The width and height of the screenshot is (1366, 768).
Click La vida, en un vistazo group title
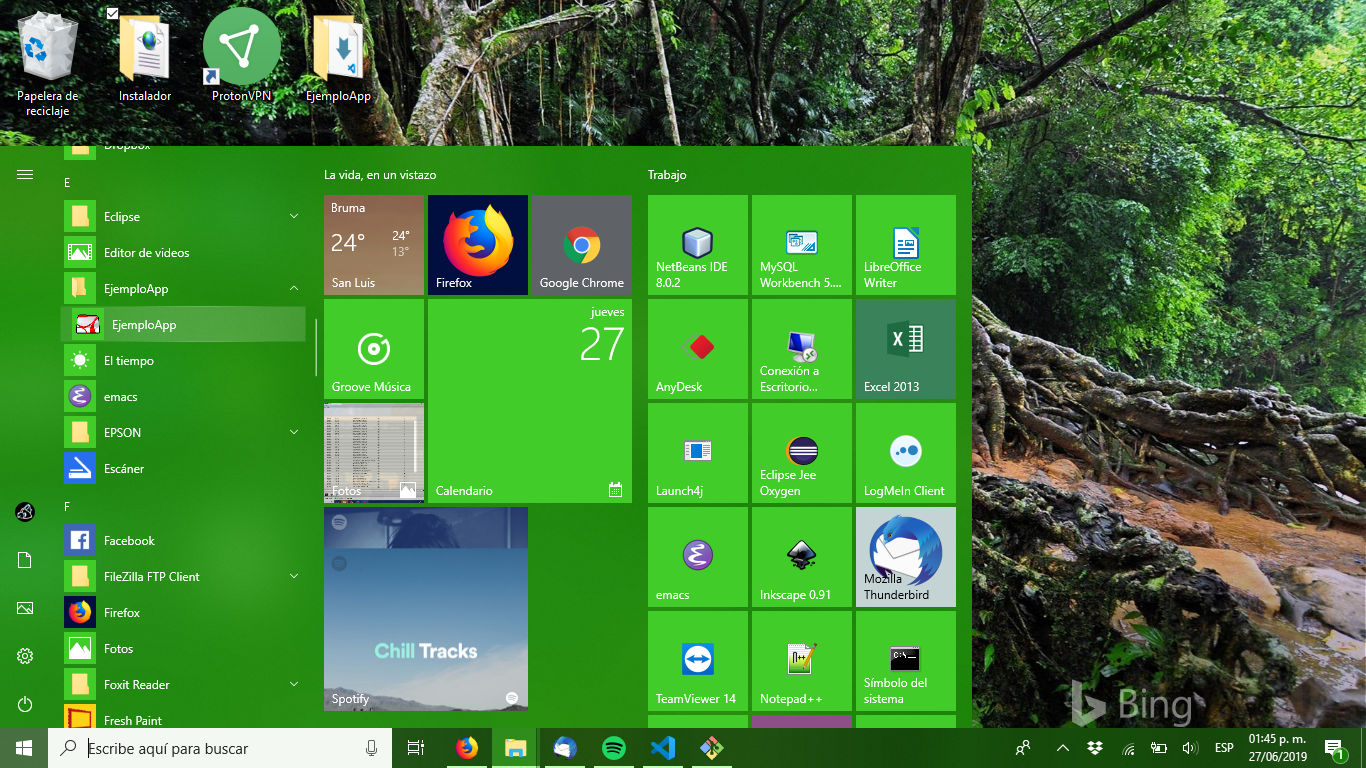tap(380, 175)
